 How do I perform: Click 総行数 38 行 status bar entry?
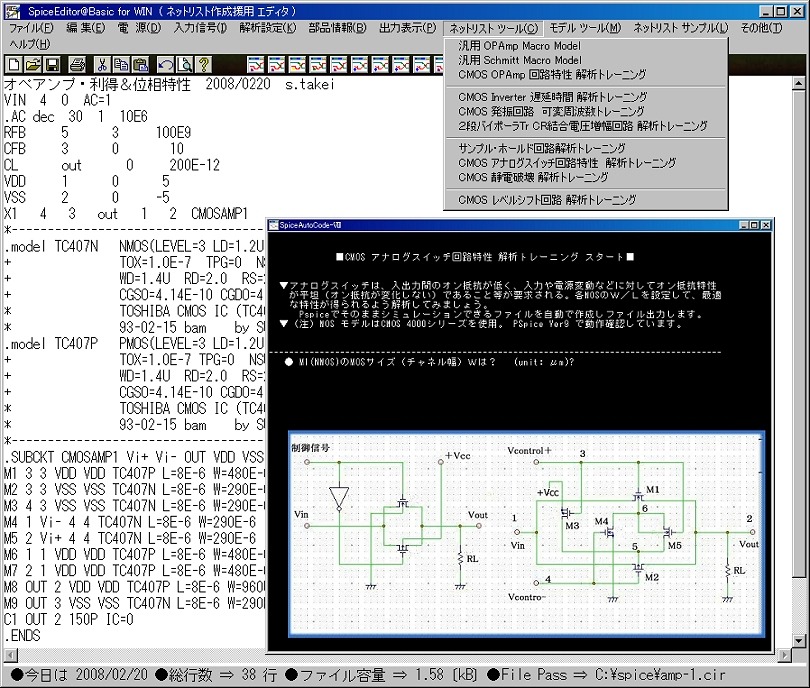click(216, 675)
